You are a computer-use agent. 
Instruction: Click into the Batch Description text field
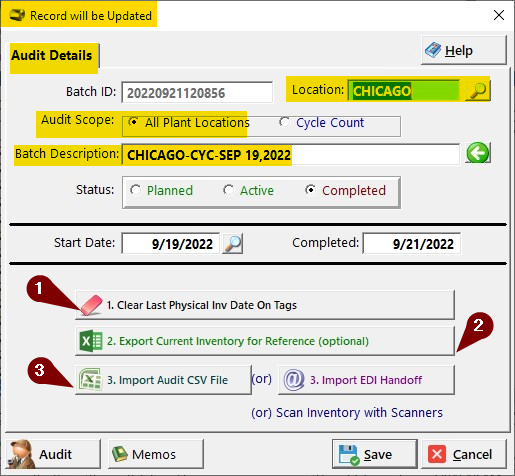coord(291,155)
